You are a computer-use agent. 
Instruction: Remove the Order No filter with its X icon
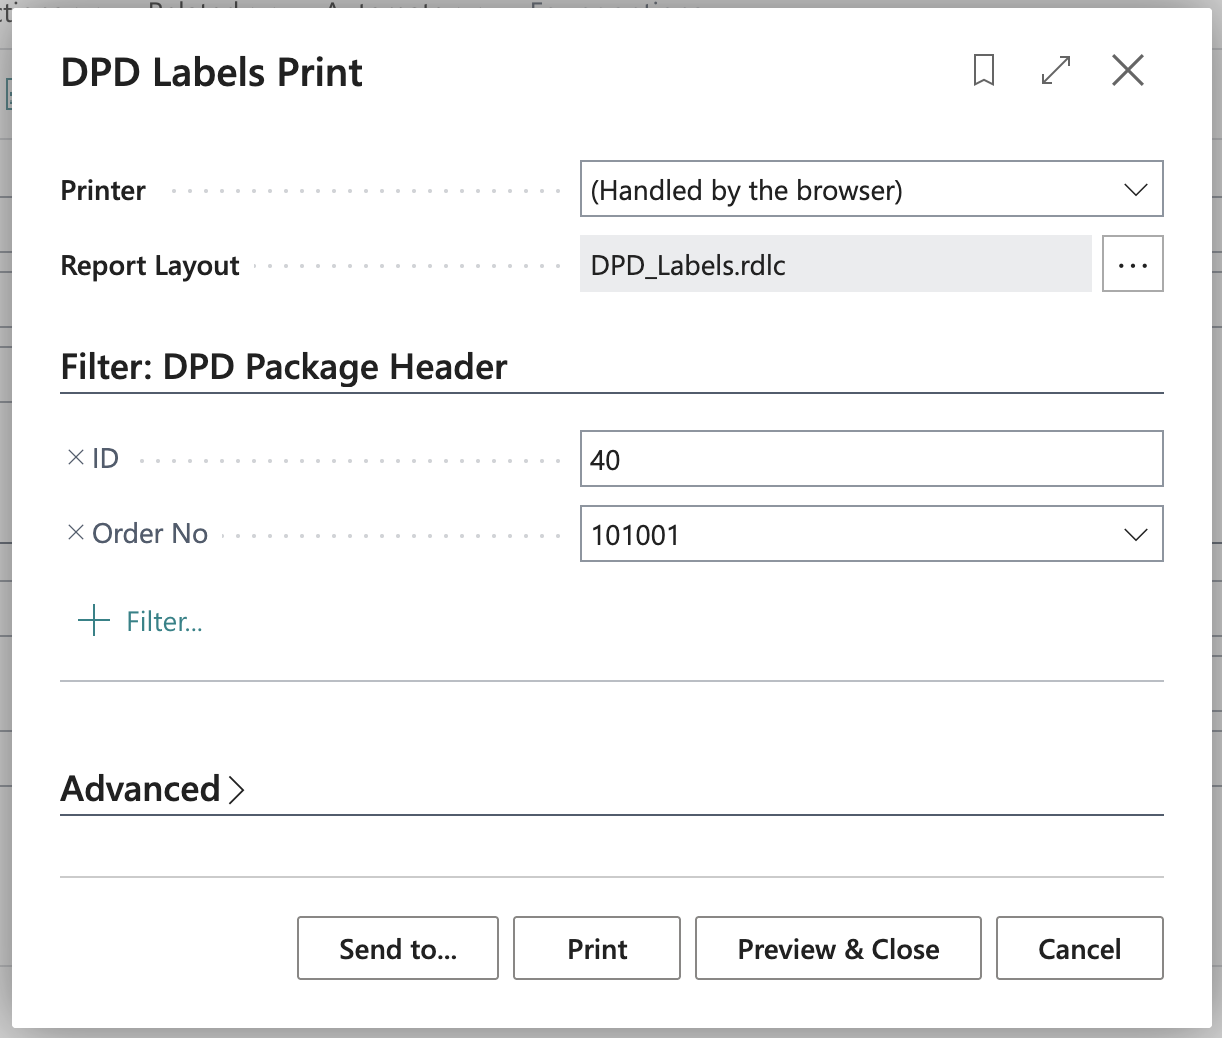[x=75, y=533]
